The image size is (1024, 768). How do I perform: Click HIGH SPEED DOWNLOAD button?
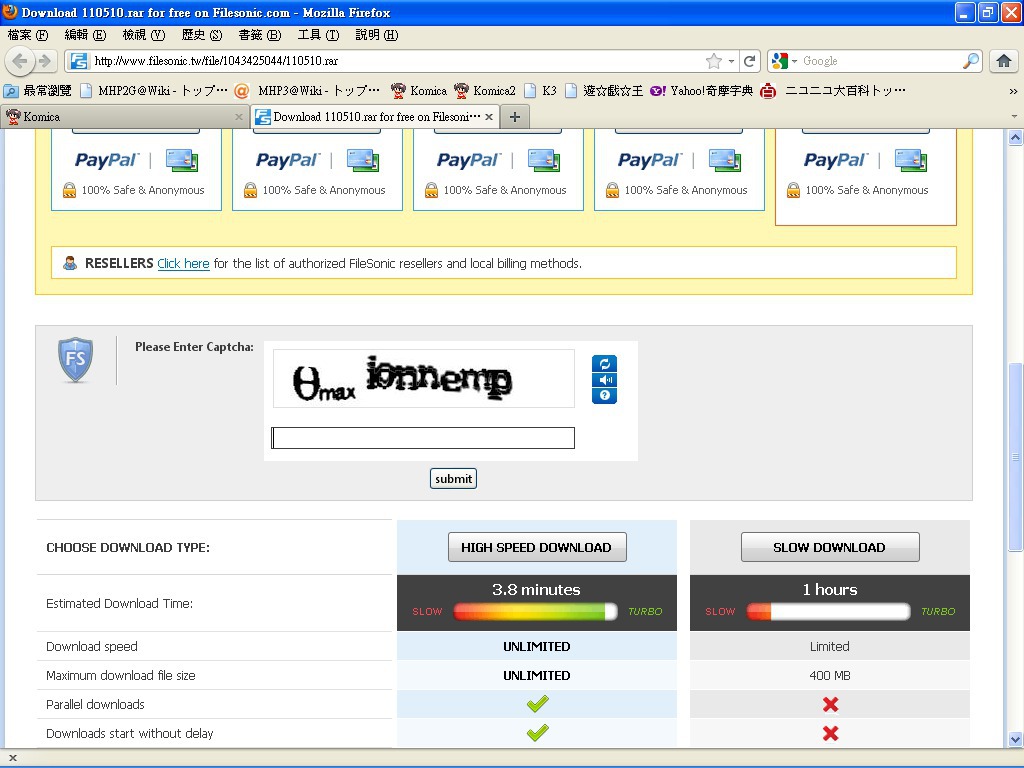(x=537, y=547)
